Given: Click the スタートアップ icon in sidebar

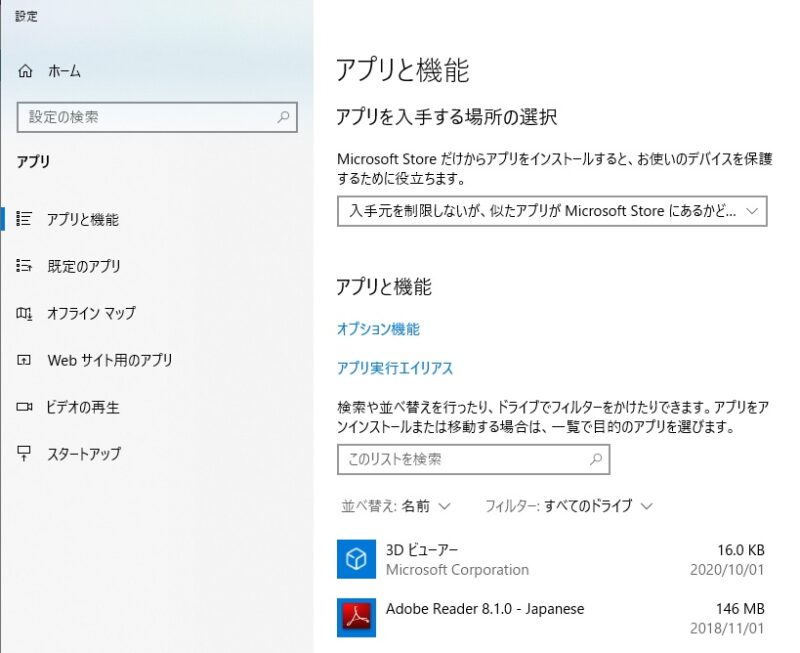Looking at the screenshot, I should pyautogui.click(x=24, y=454).
